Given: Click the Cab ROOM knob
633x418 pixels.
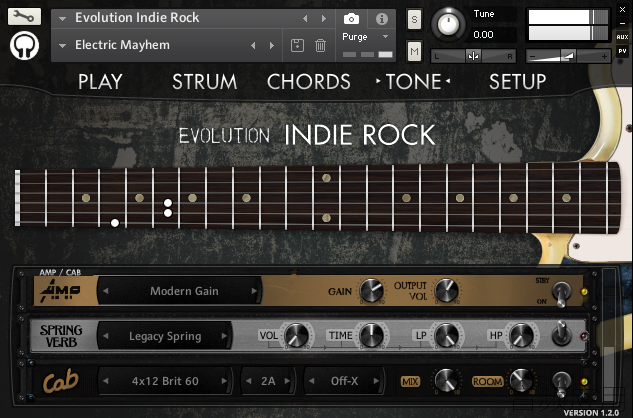Looking at the screenshot, I should coord(521,380).
